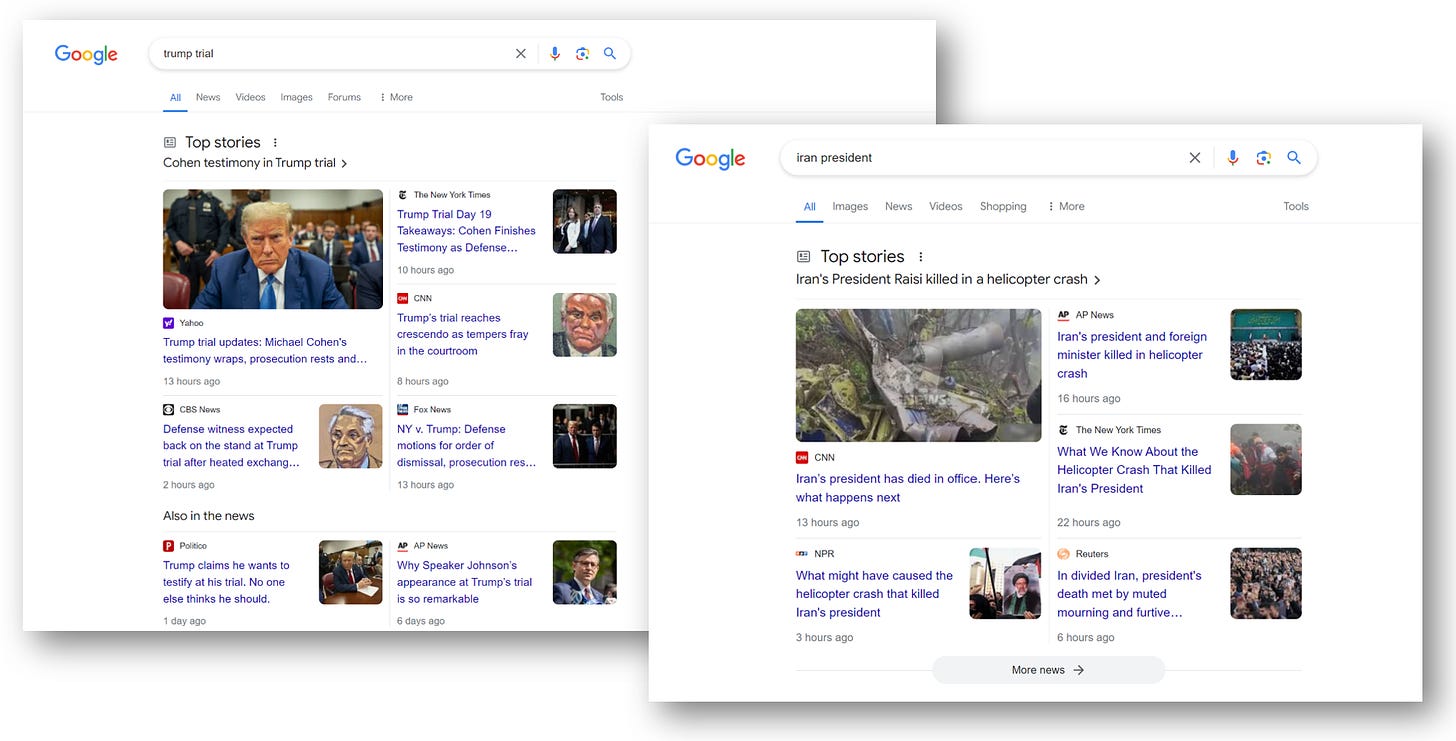Open 'NY v. Trump: Defense motions' Fox article
The image size is (1456, 741).
click(466, 446)
